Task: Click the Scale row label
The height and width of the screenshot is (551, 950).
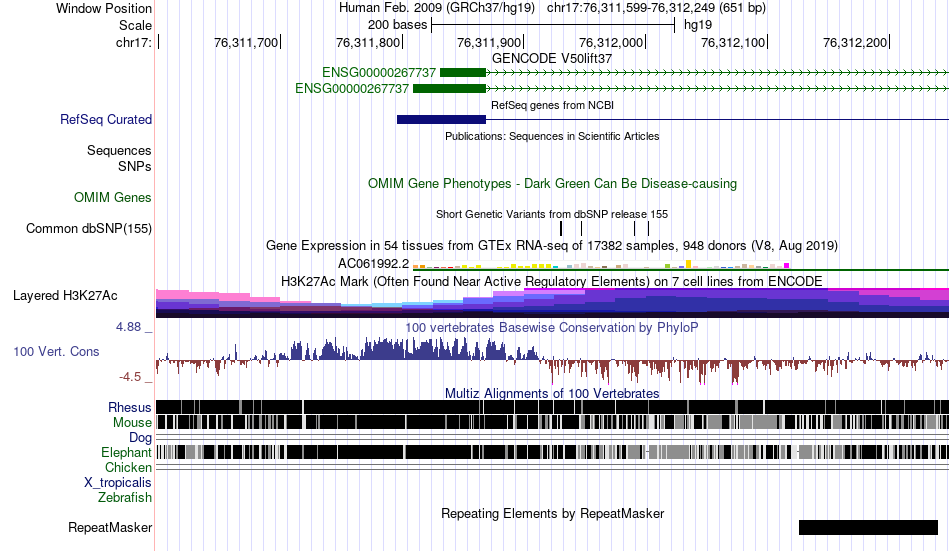Action: point(135,25)
